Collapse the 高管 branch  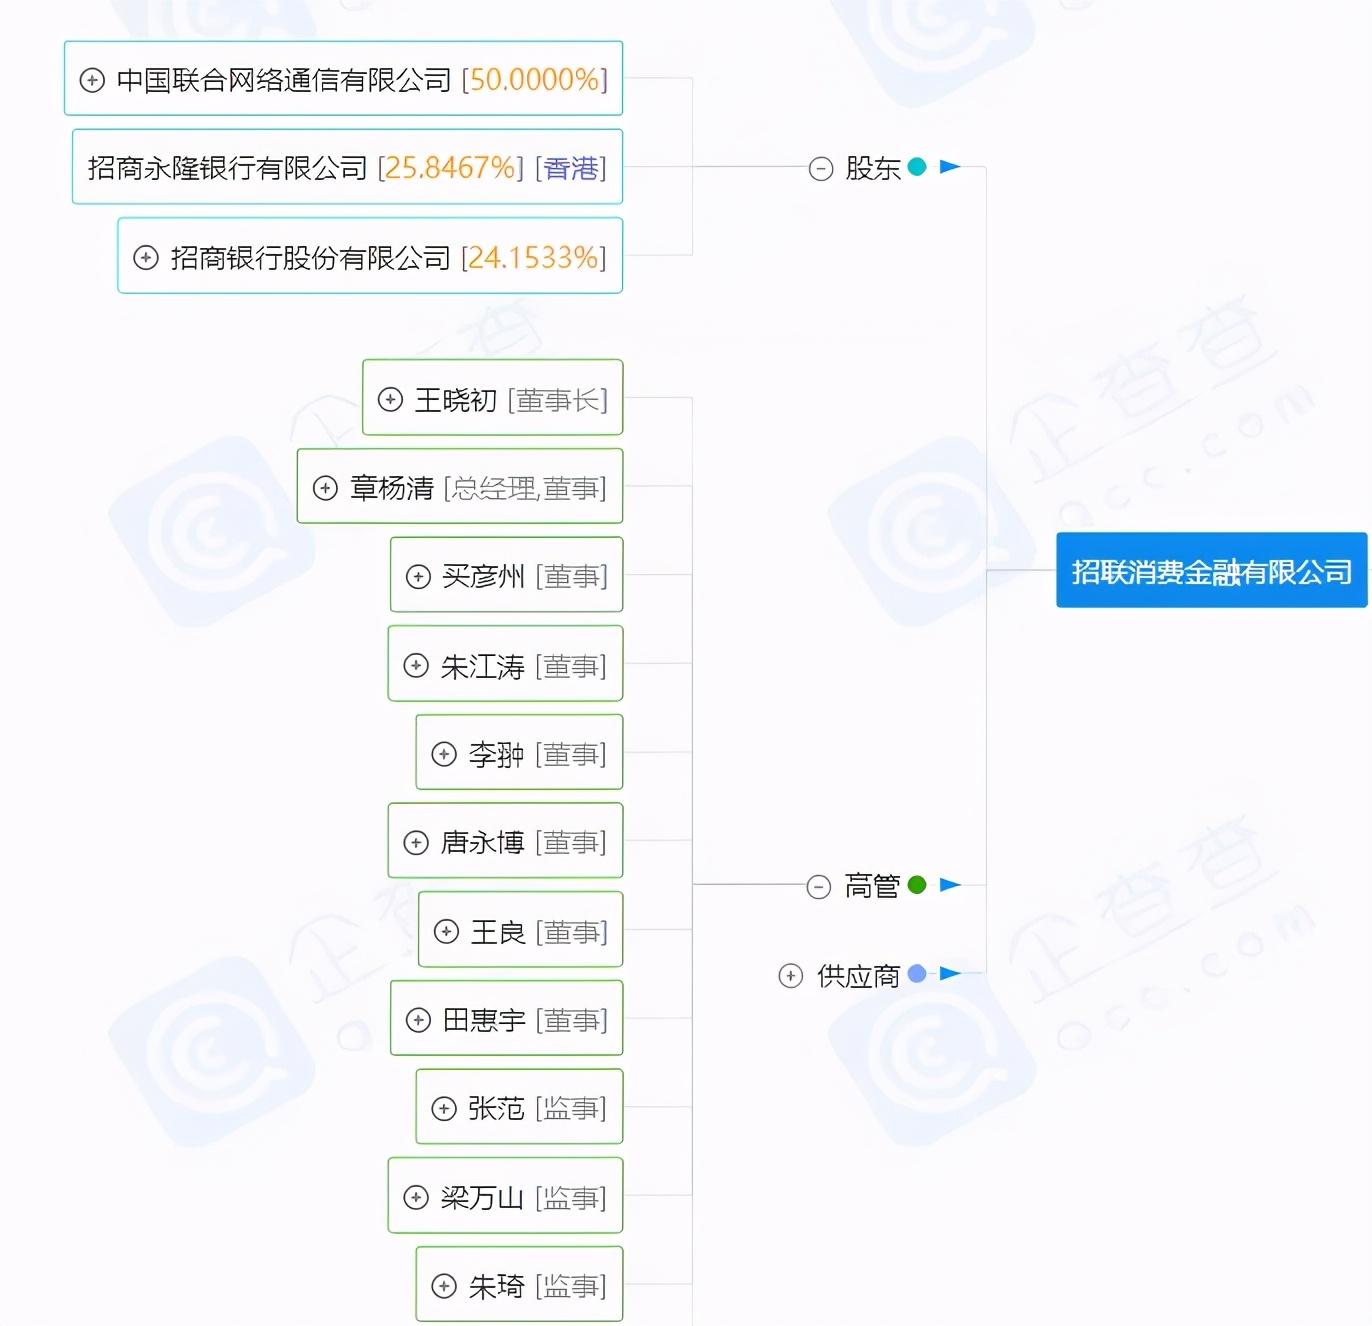pos(819,886)
